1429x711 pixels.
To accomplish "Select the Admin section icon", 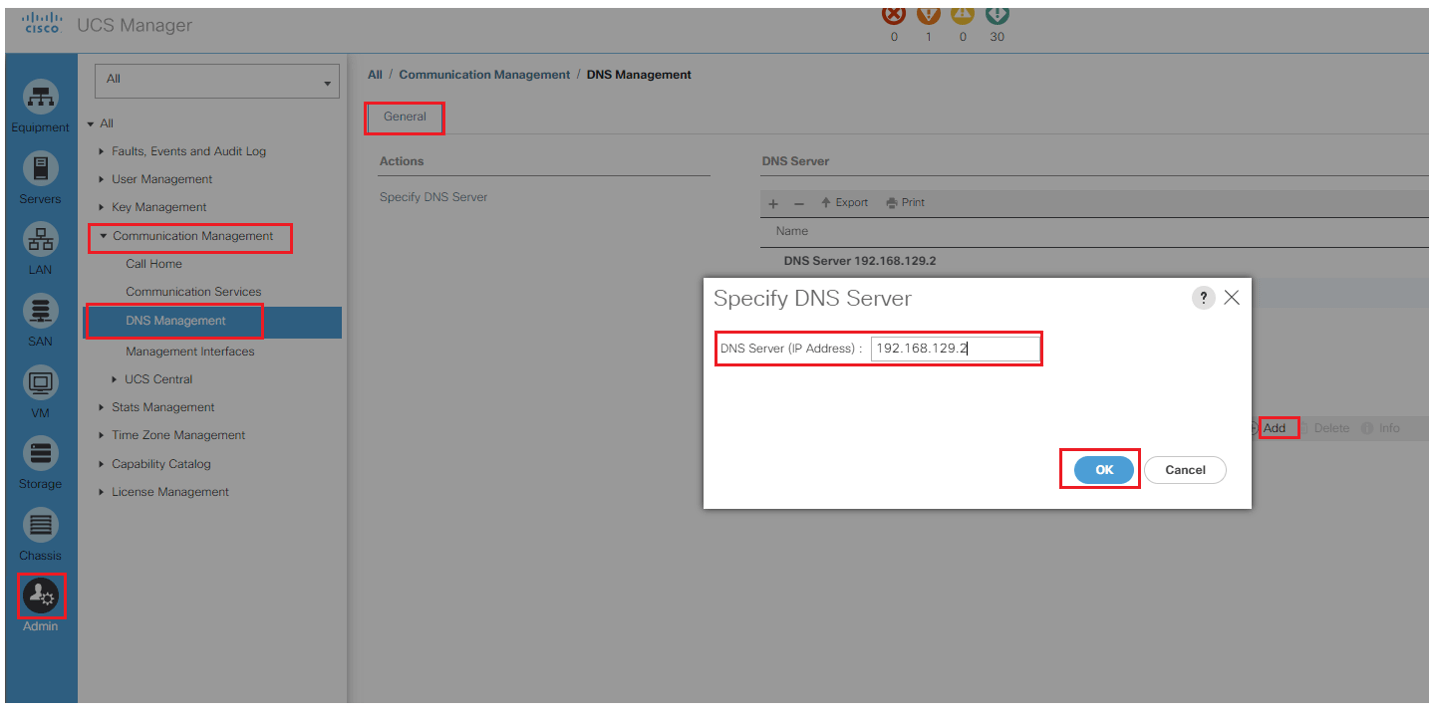I will click(x=41, y=596).
